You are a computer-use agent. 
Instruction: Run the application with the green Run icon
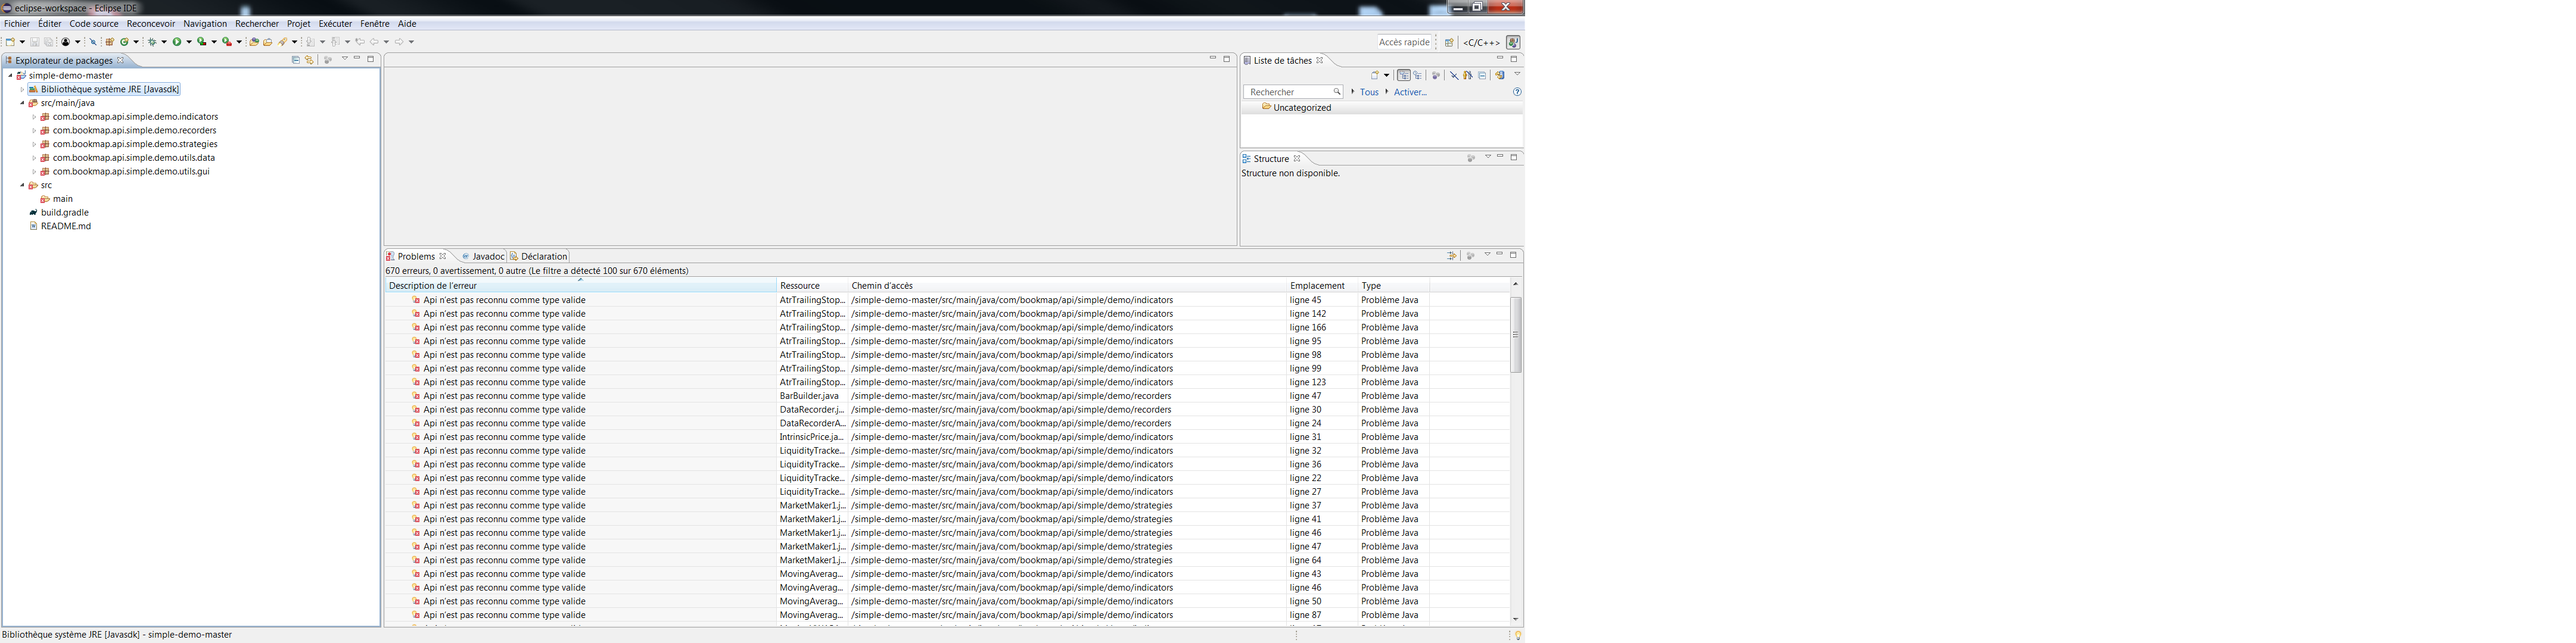[x=177, y=41]
